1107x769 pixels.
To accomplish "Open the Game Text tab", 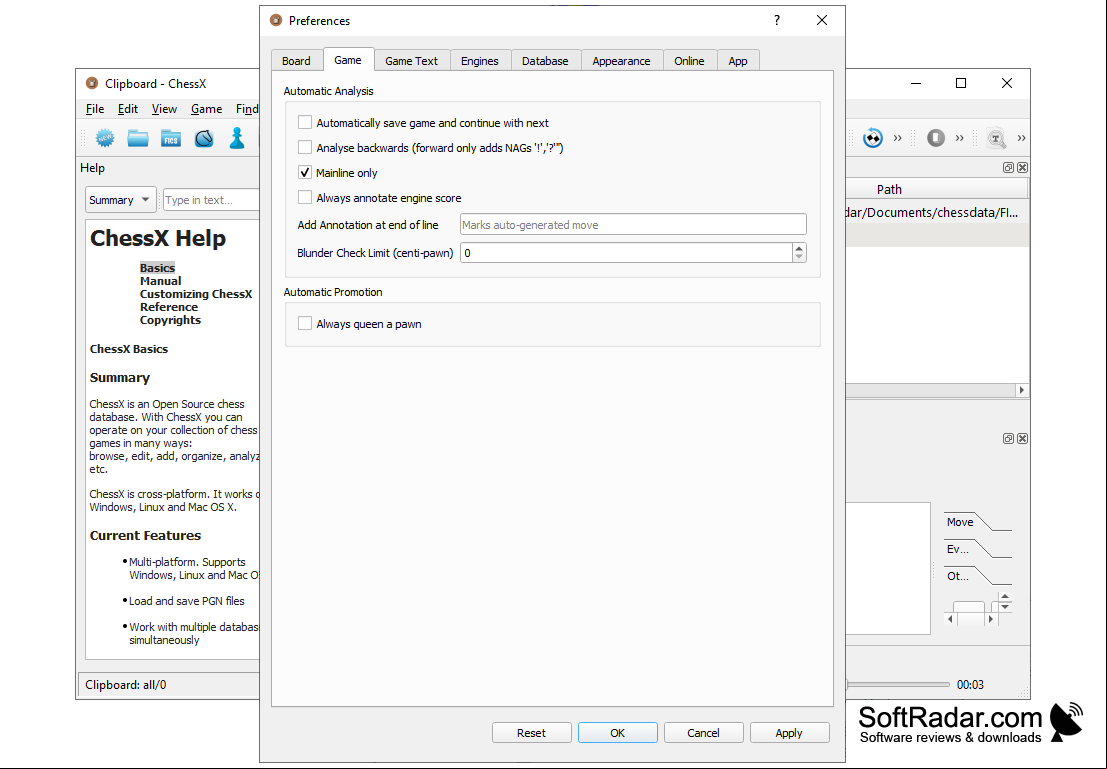I will tap(412, 61).
